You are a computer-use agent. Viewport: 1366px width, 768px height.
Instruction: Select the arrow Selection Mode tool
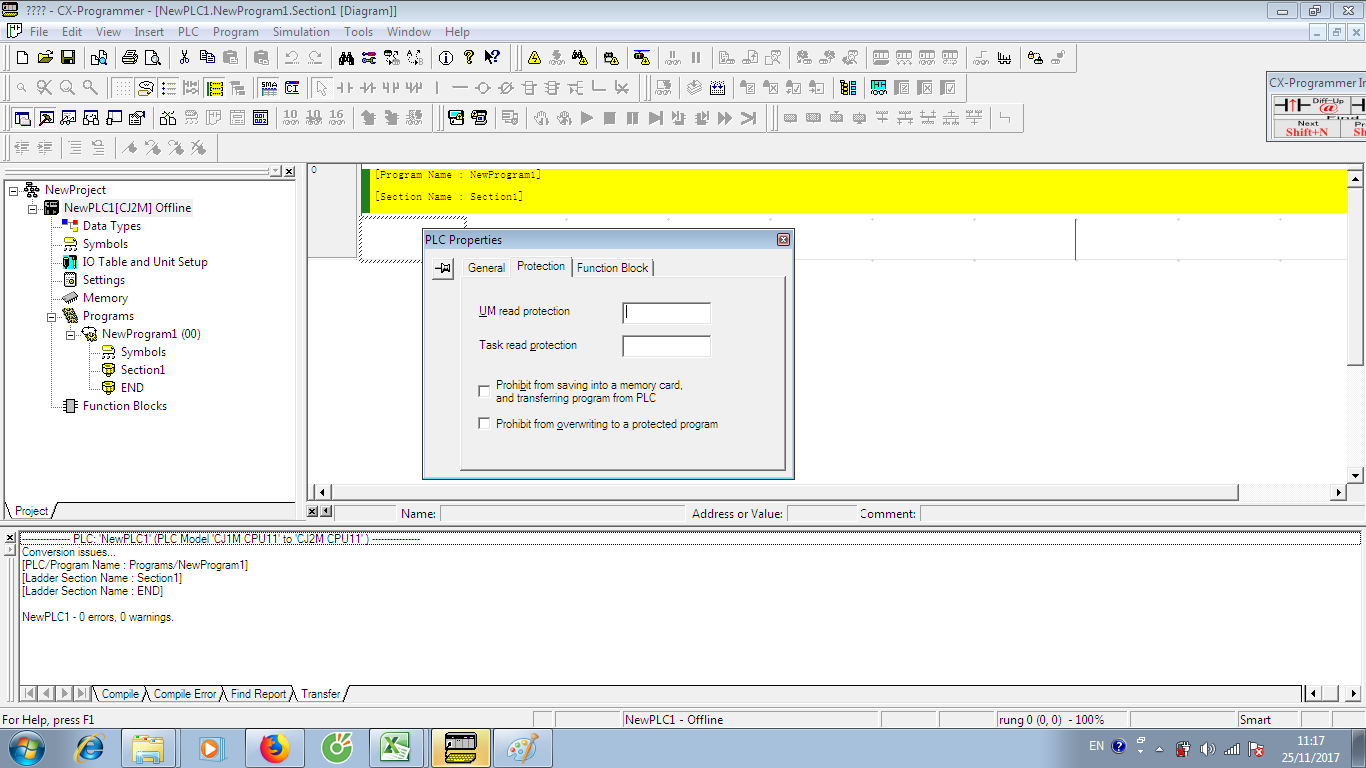(321, 88)
